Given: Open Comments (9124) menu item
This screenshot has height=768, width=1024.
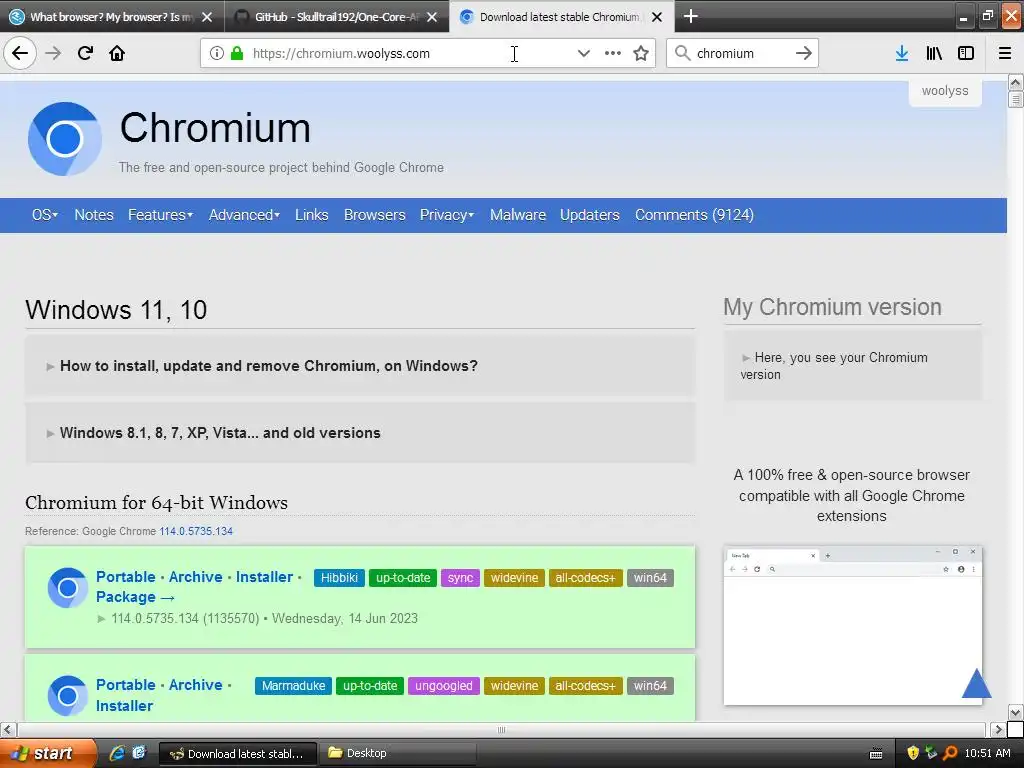Looking at the screenshot, I should click(694, 215).
